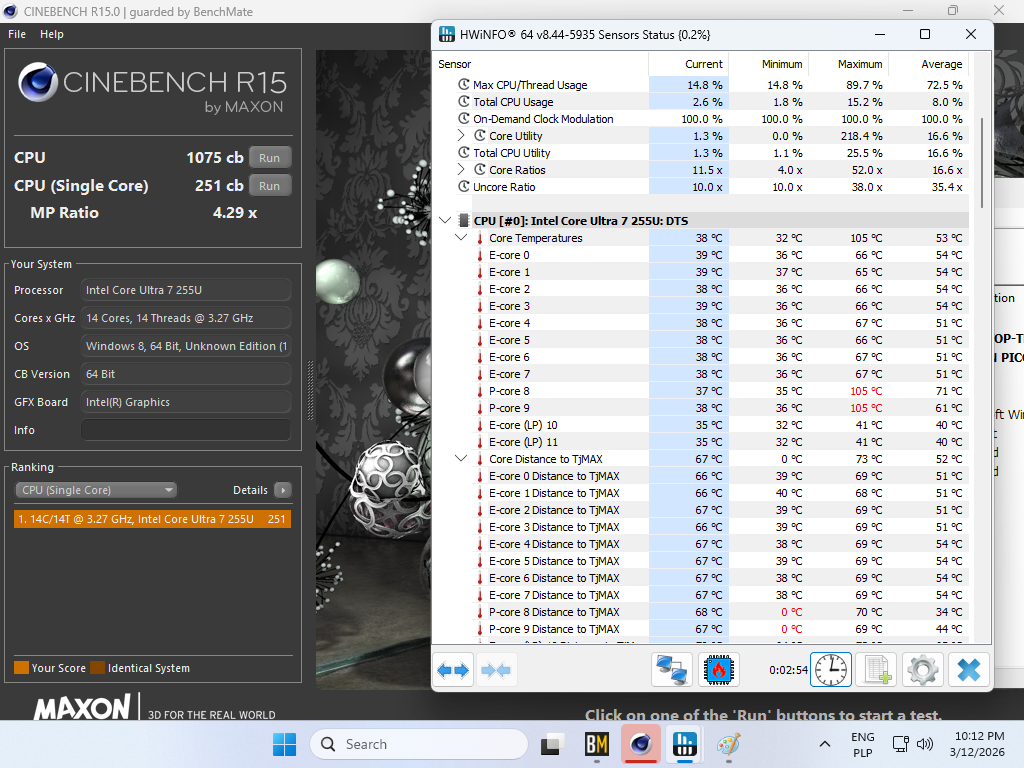This screenshot has height=768, width=1024.
Task: Open BenchMate from the taskbar
Action: (597, 744)
